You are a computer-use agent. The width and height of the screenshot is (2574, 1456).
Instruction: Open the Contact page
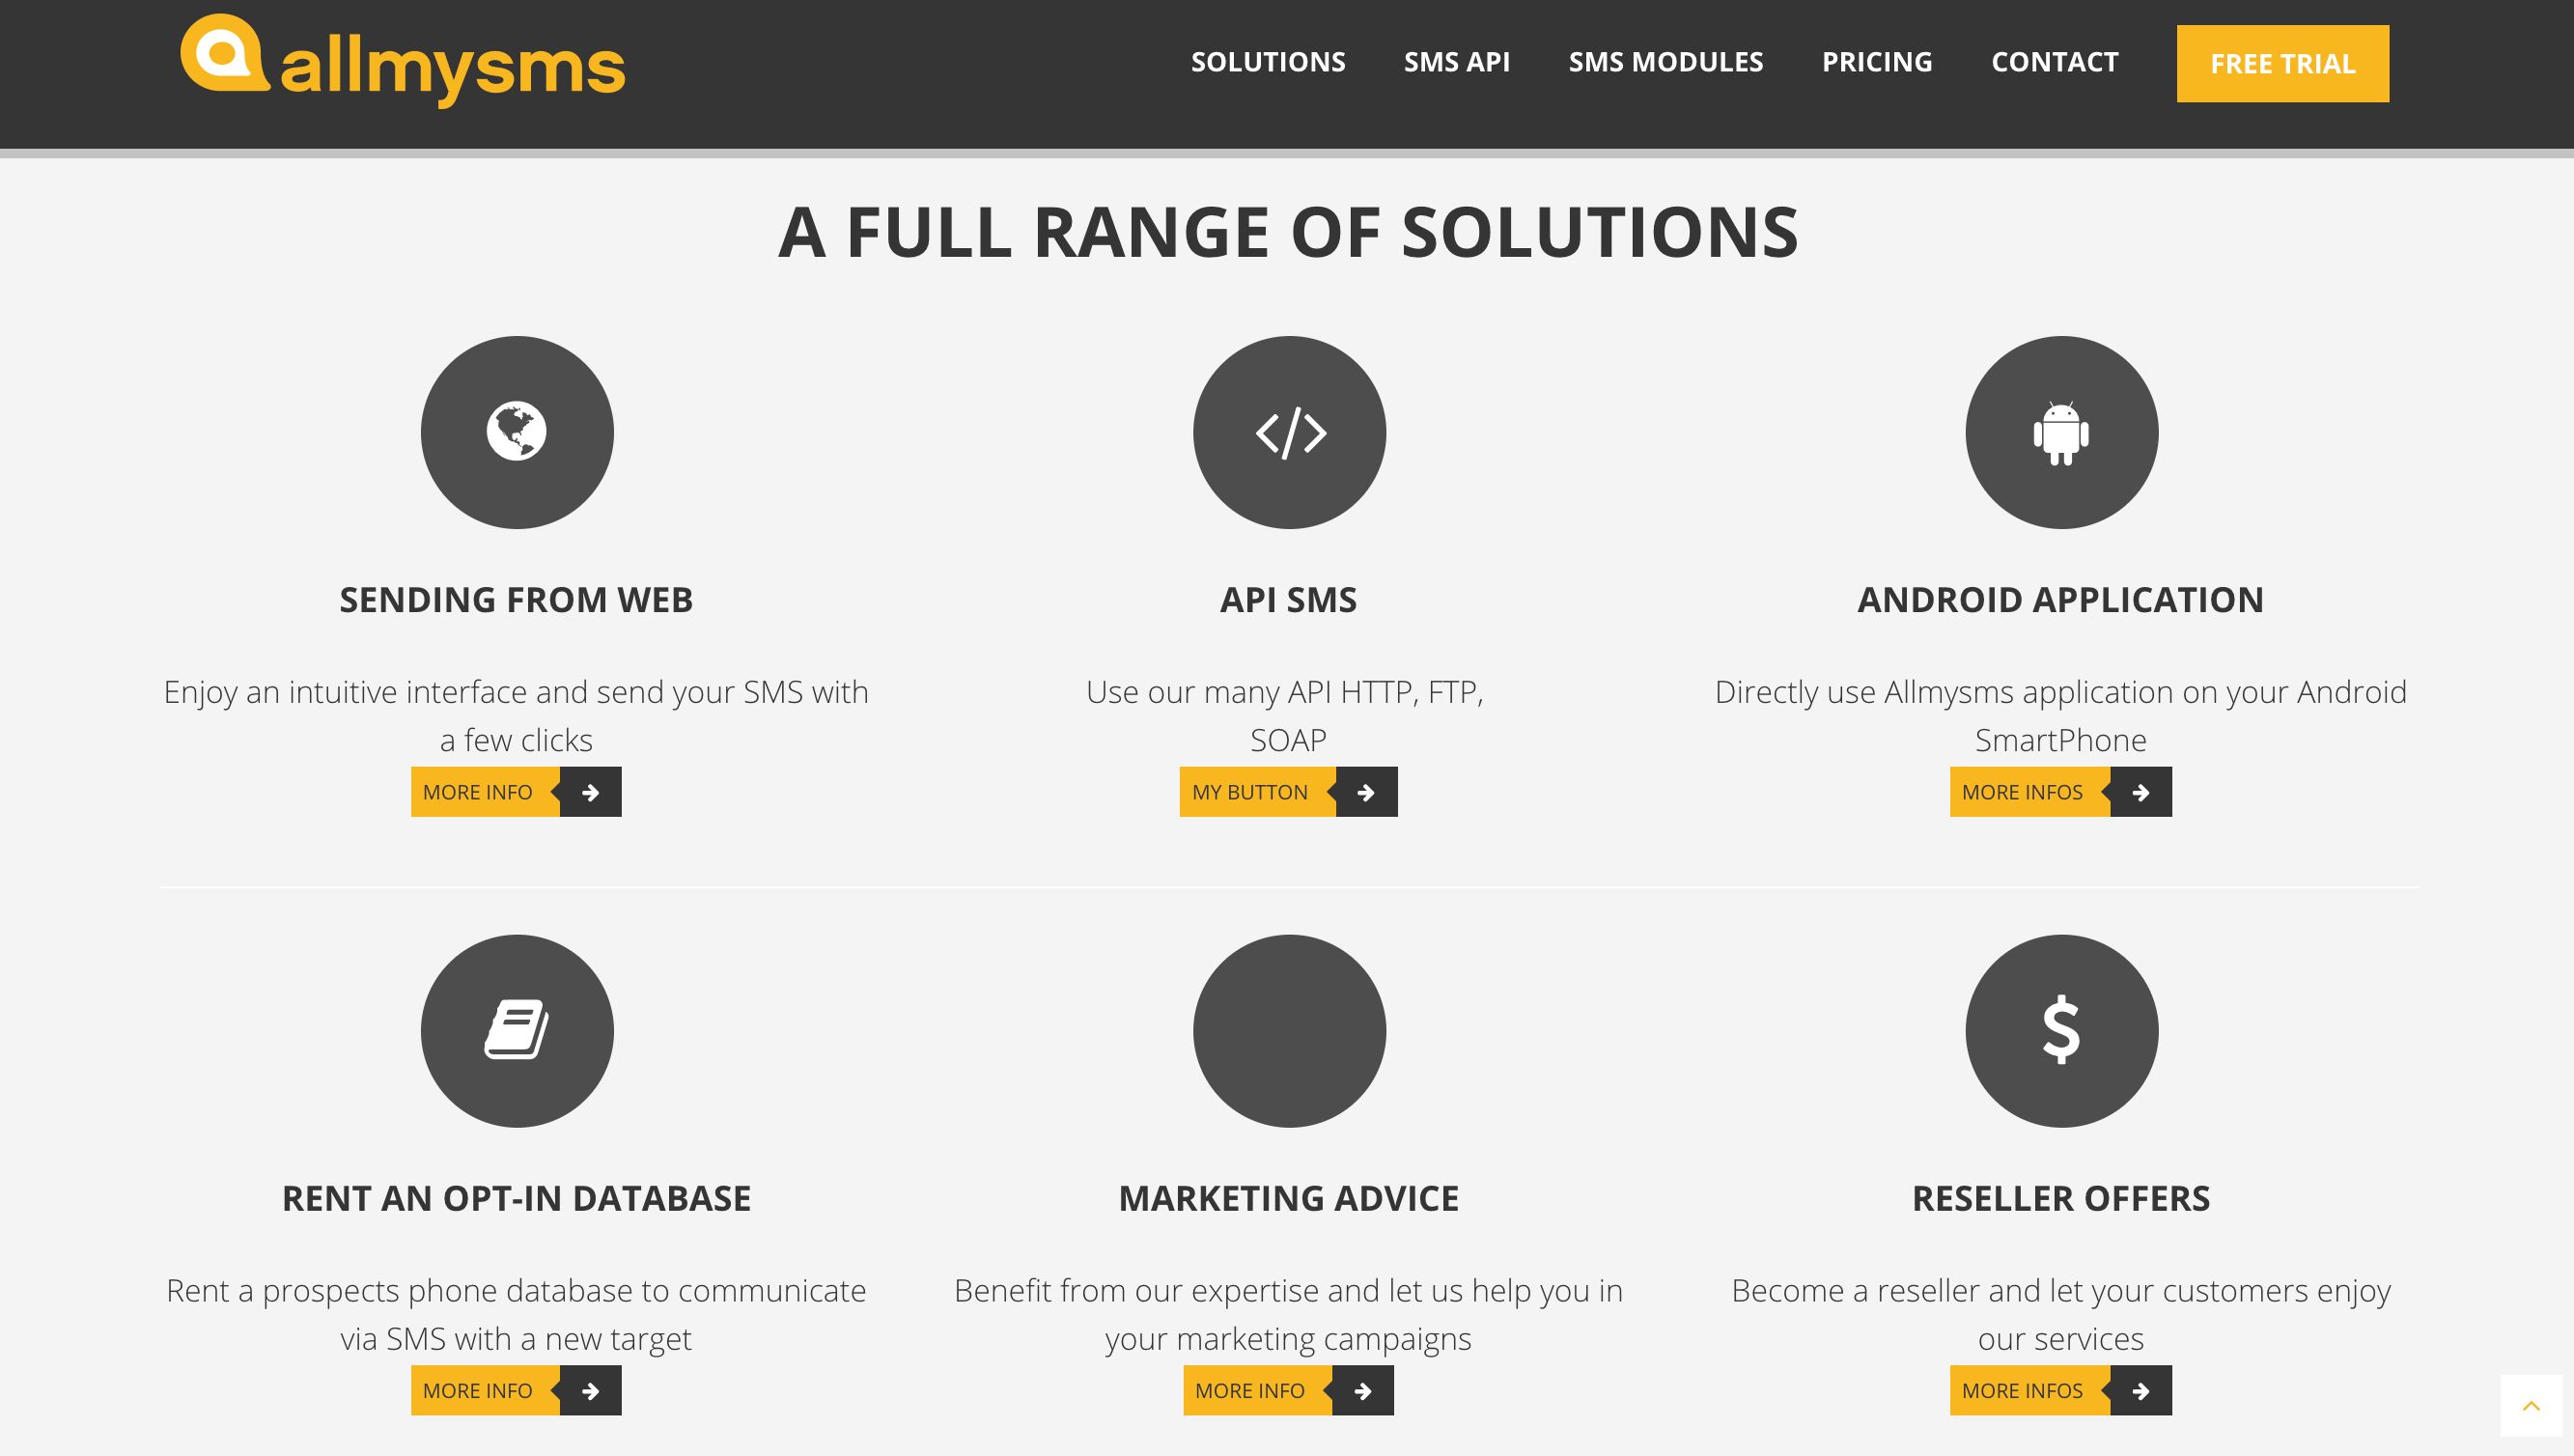pyautogui.click(x=2054, y=62)
